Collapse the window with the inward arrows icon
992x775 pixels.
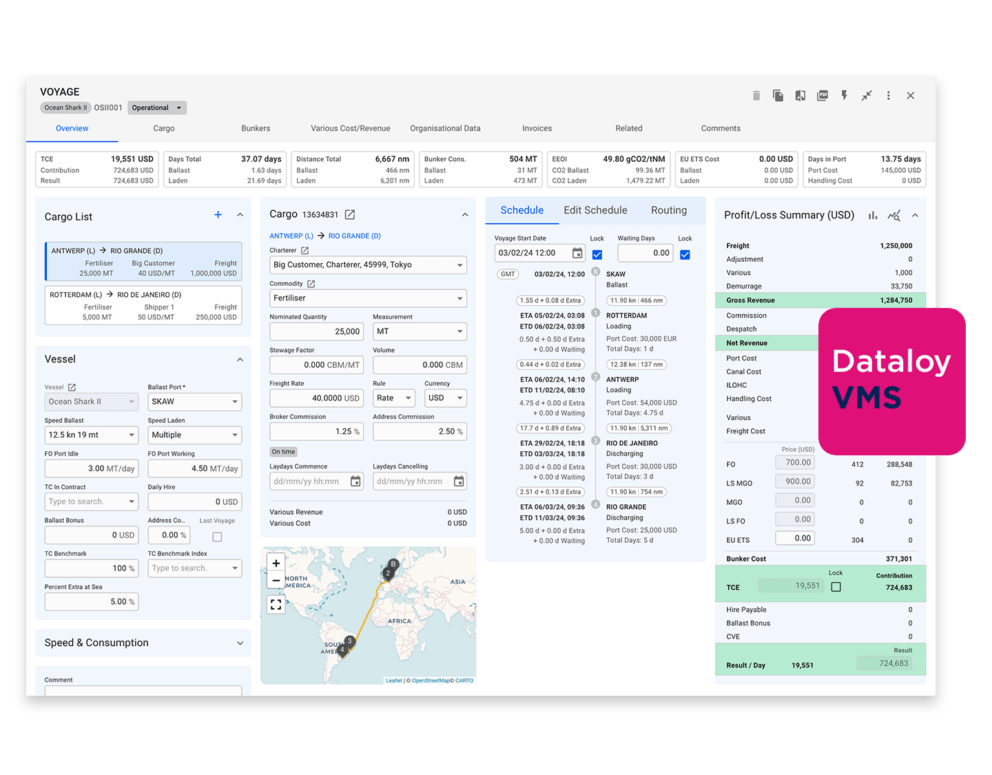click(866, 95)
